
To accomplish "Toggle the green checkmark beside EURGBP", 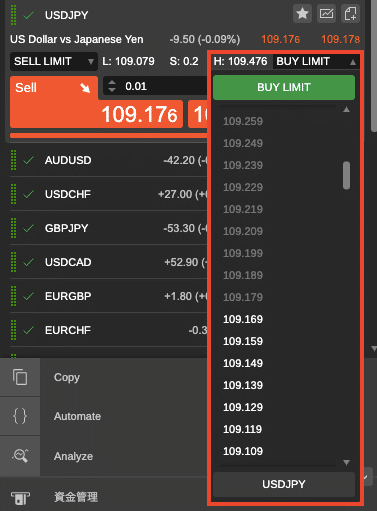I will point(29,296).
